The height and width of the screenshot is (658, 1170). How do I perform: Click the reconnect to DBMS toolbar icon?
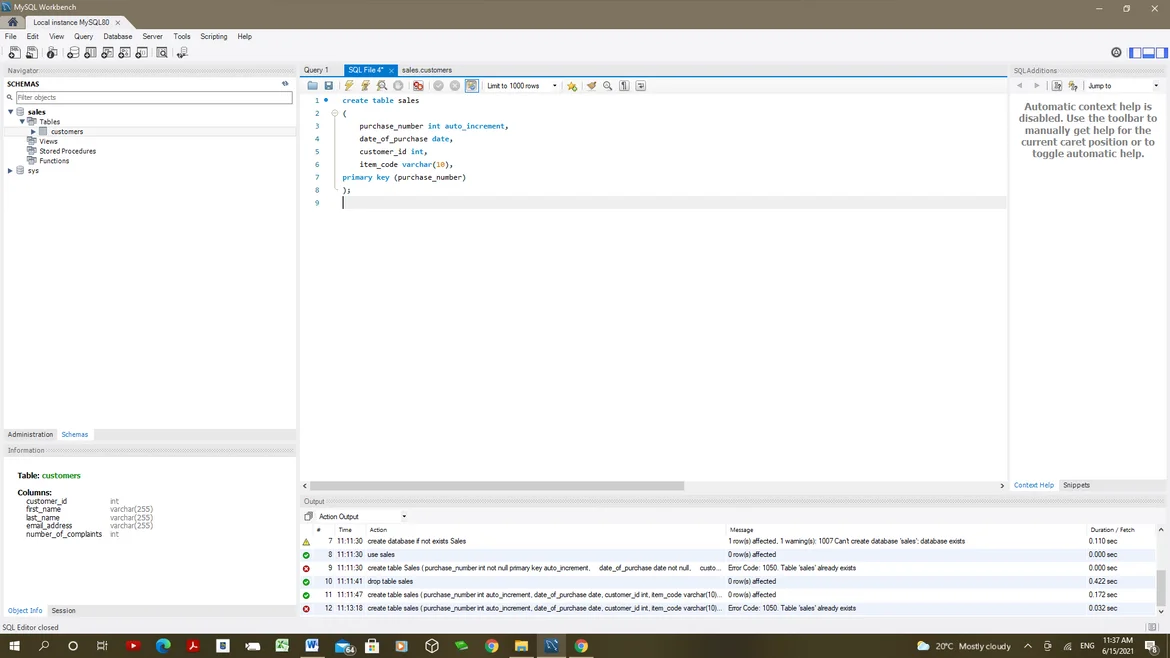point(182,53)
